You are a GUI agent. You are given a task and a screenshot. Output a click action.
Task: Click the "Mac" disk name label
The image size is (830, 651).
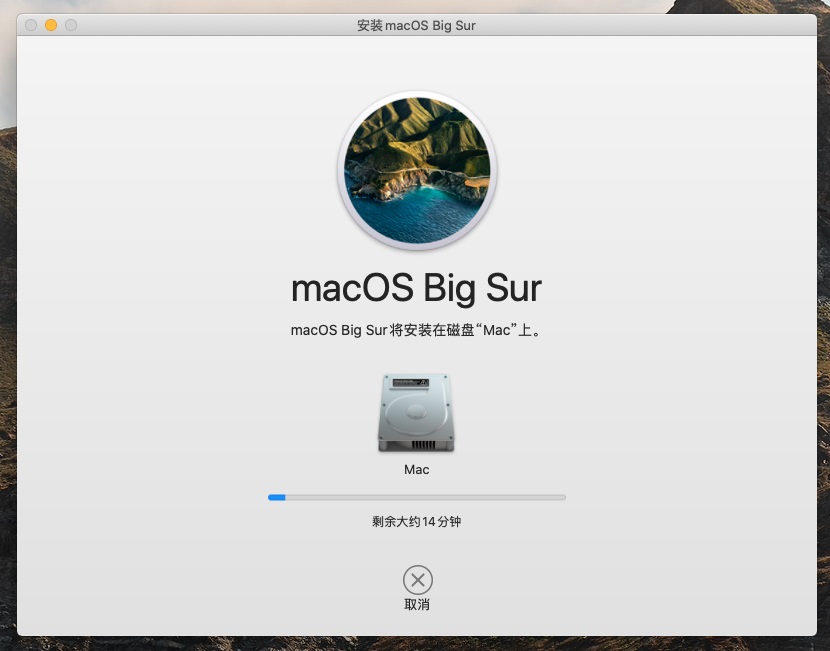417,469
